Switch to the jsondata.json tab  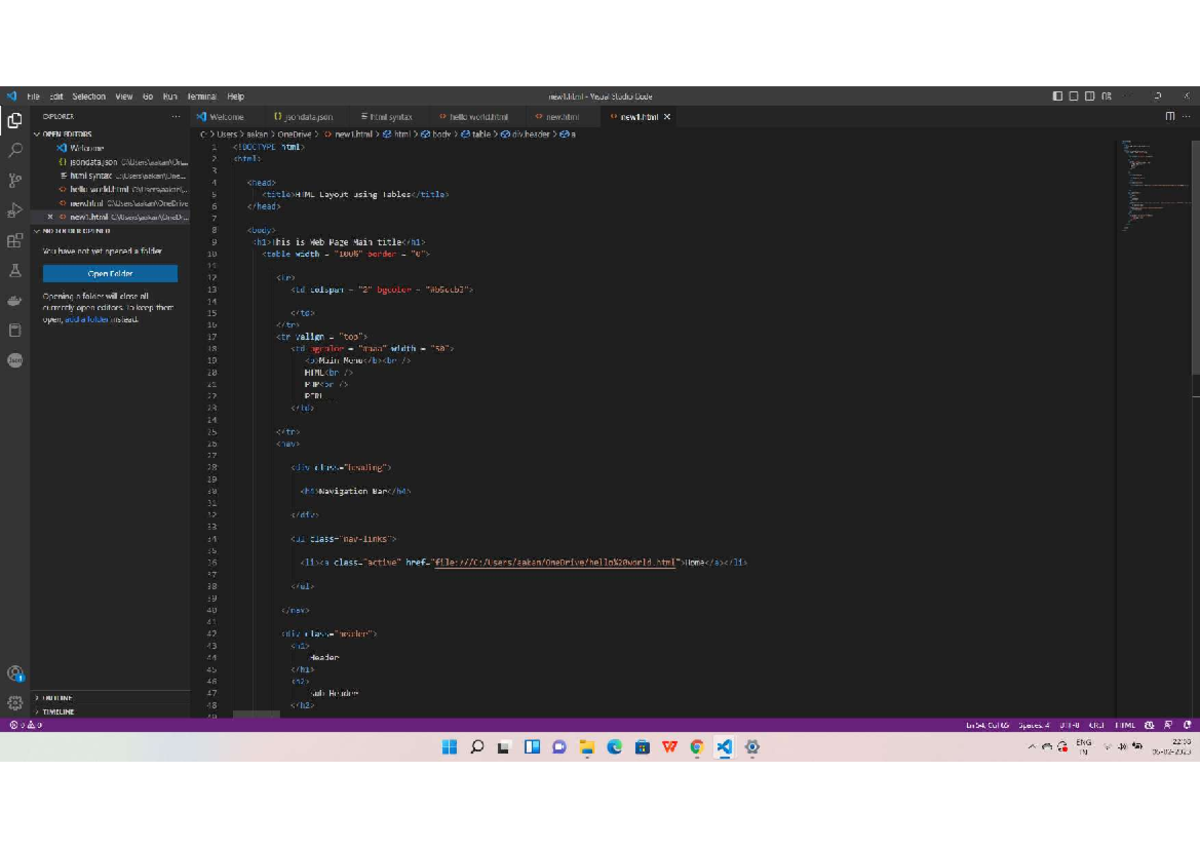pos(303,117)
